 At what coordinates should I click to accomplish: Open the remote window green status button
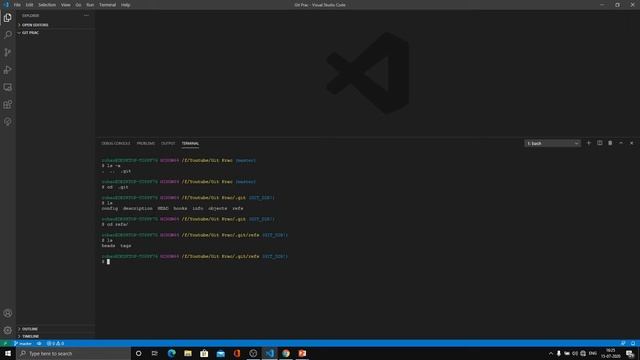[5, 343]
